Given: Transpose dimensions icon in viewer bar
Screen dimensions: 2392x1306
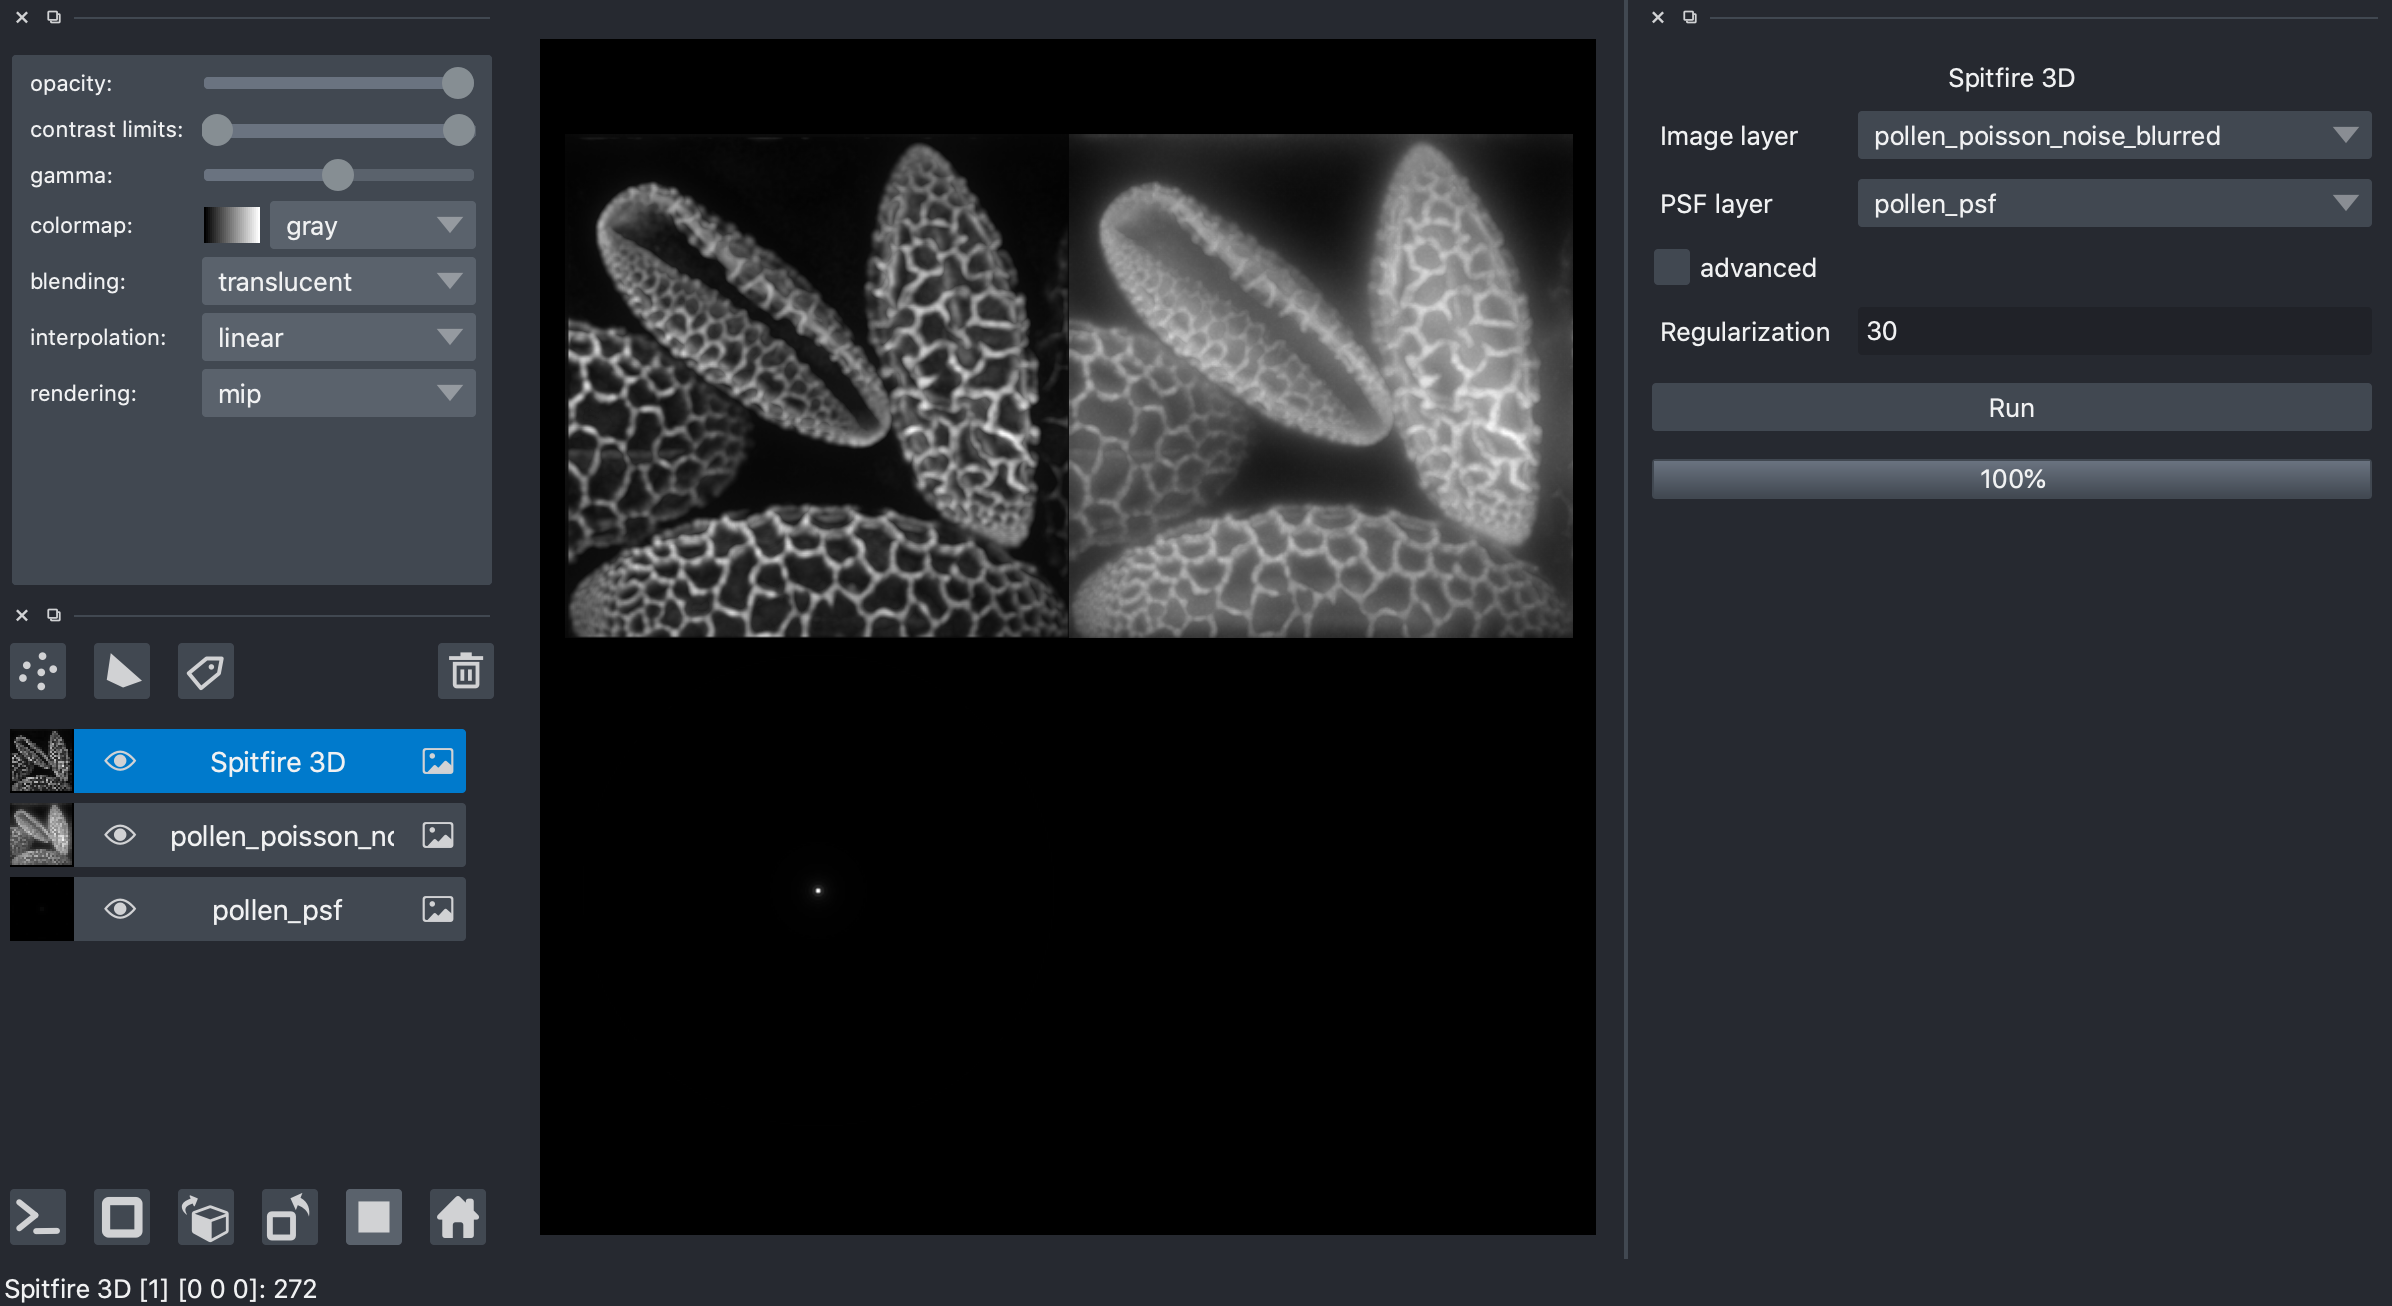Looking at the screenshot, I should coord(290,1217).
